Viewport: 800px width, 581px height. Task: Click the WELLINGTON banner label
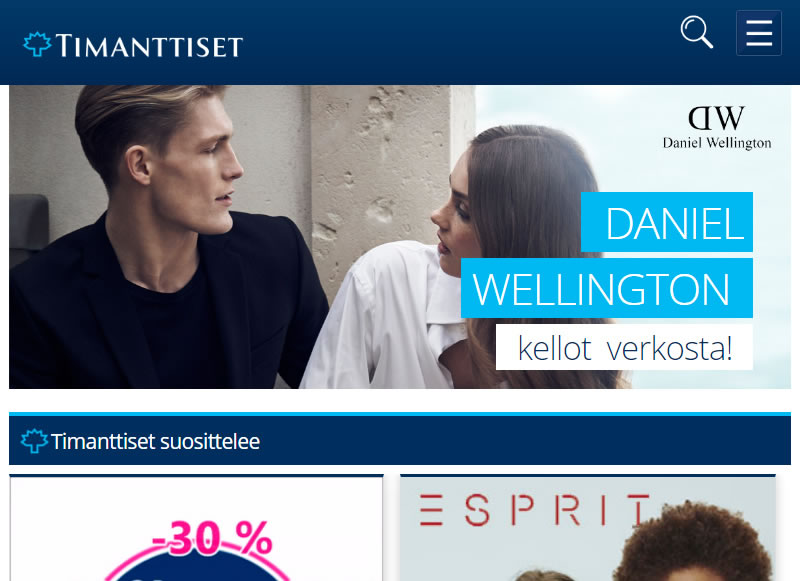point(607,288)
